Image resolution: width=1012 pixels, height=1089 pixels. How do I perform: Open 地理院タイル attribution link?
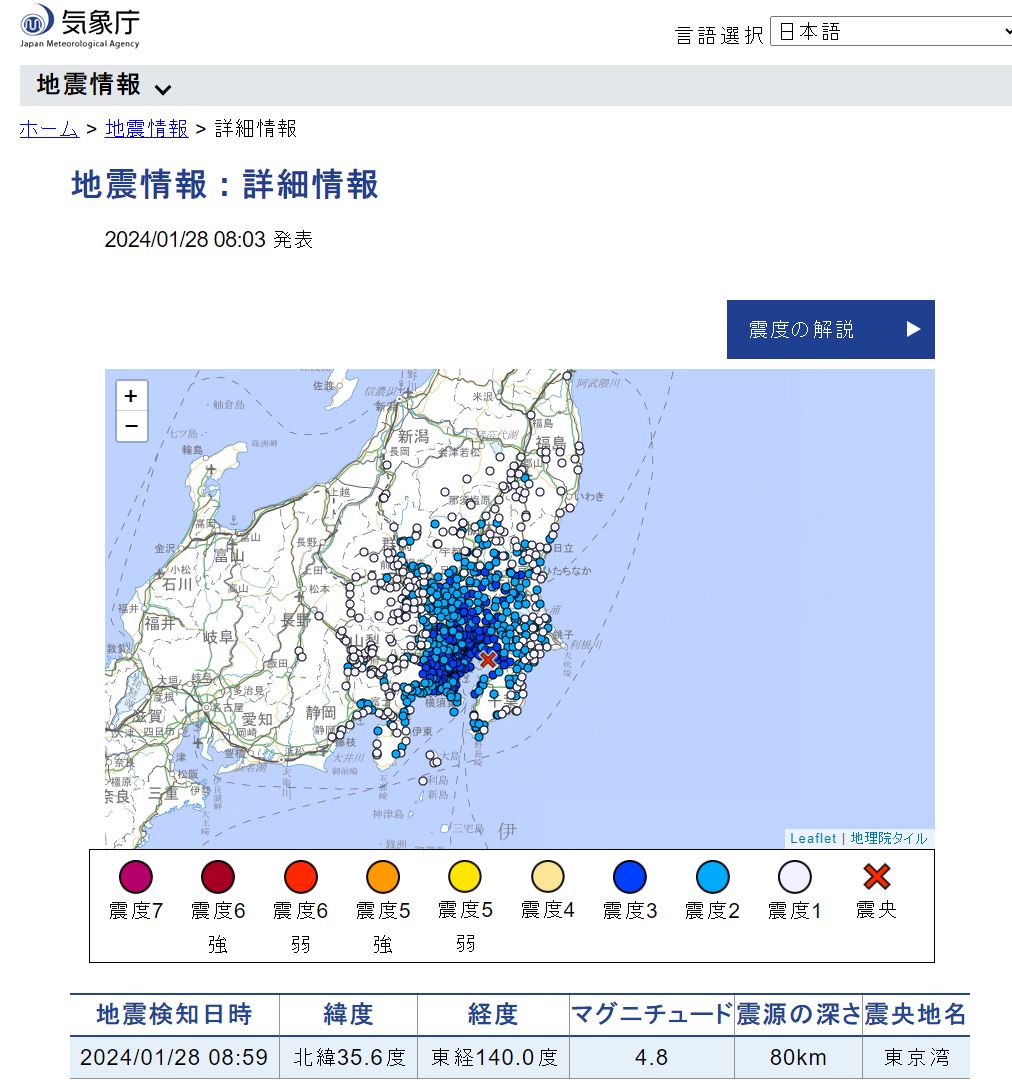tap(888, 839)
